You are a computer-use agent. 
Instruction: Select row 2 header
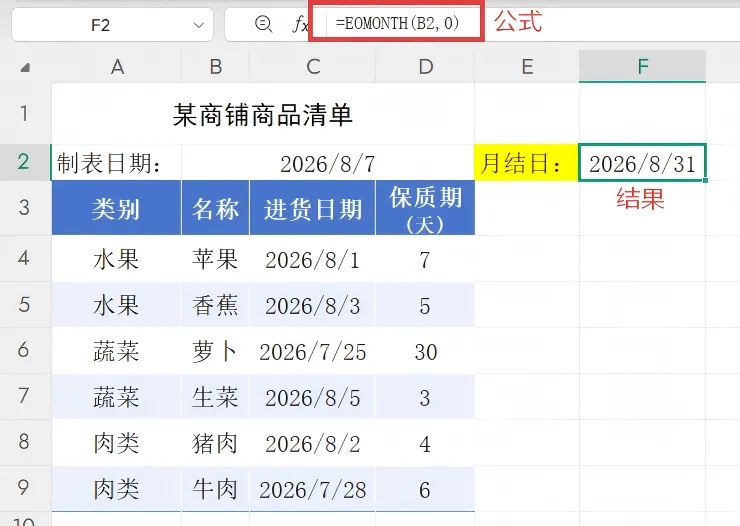[25, 162]
